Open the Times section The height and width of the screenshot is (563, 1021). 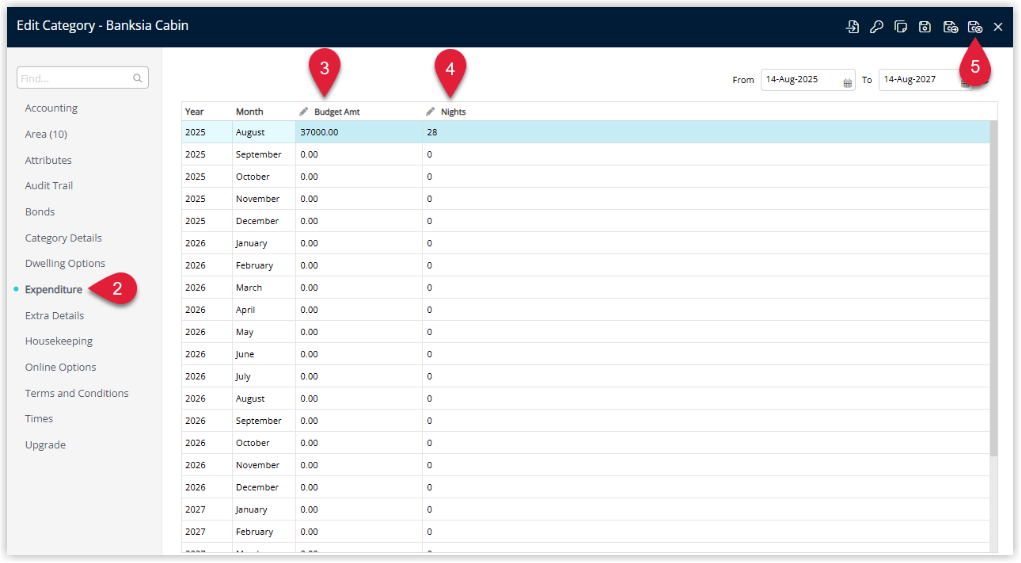click(39, 419)
